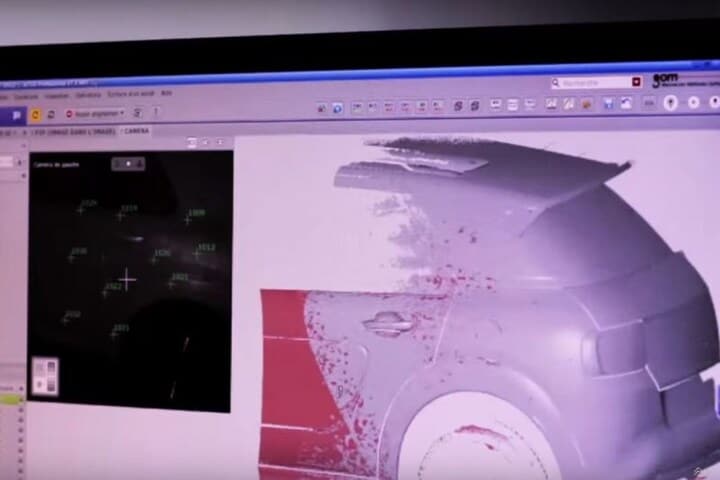Click the orange shape icon in the toolbar
720x480 pixels.
coord(586,104)
